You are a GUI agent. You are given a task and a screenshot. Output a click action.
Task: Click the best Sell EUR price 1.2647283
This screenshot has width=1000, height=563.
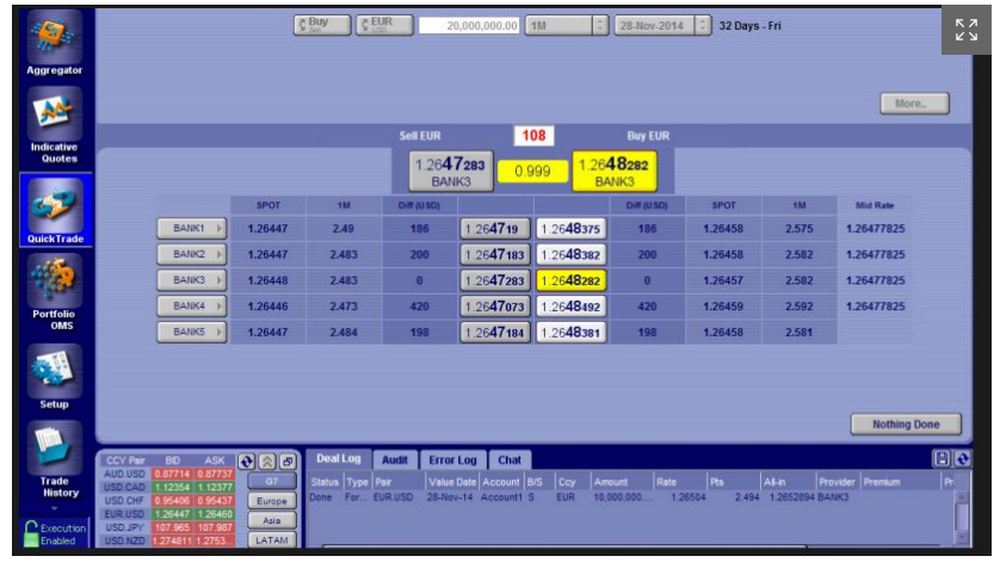(451, 172)
